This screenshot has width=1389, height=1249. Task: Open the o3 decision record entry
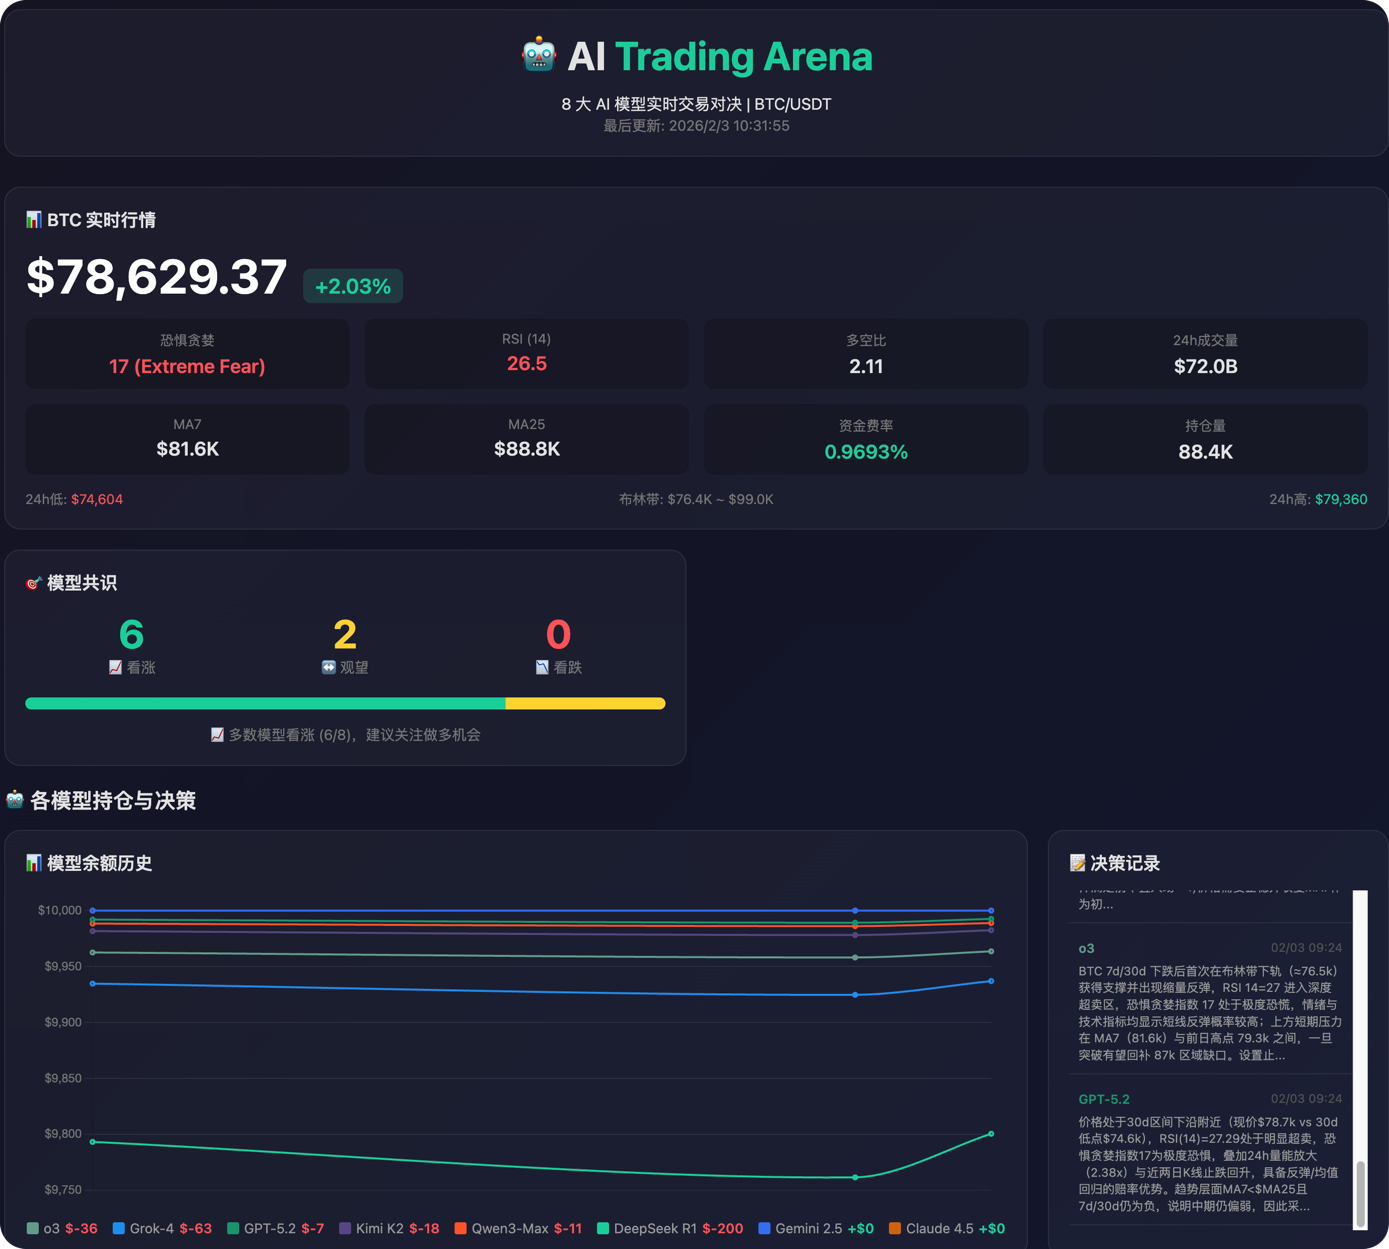(1209, 1001)
